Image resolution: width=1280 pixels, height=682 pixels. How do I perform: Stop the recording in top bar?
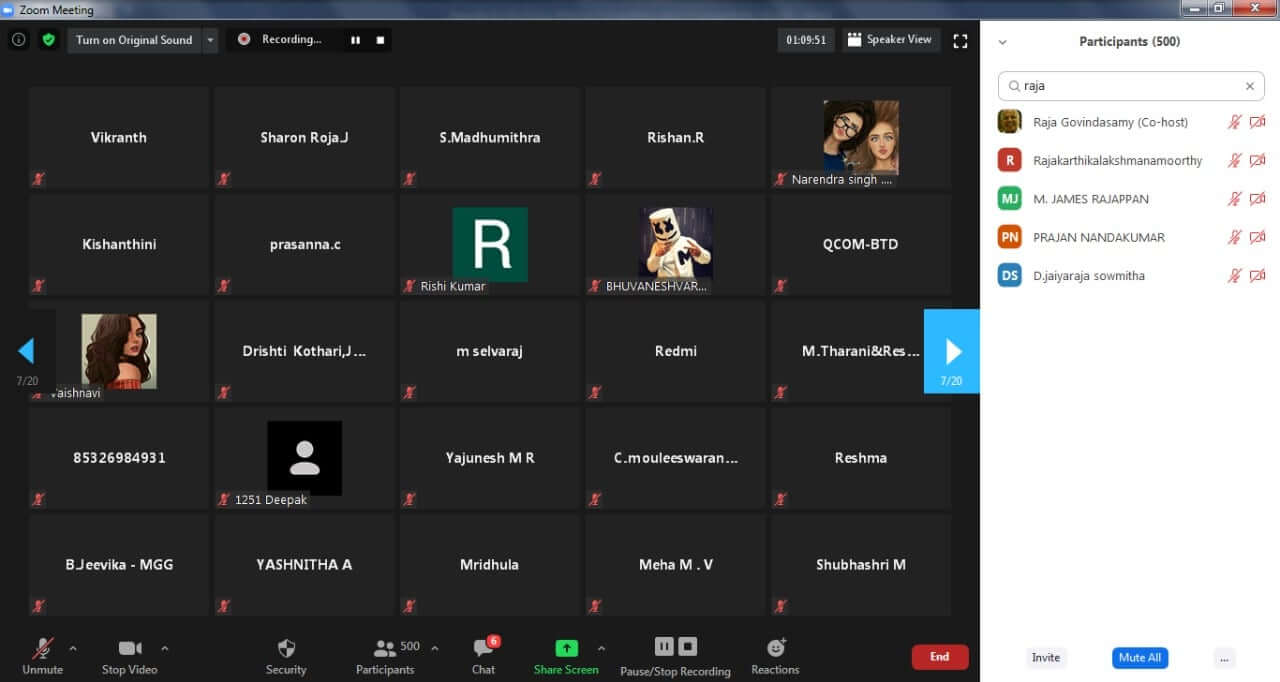coord(380,40)
